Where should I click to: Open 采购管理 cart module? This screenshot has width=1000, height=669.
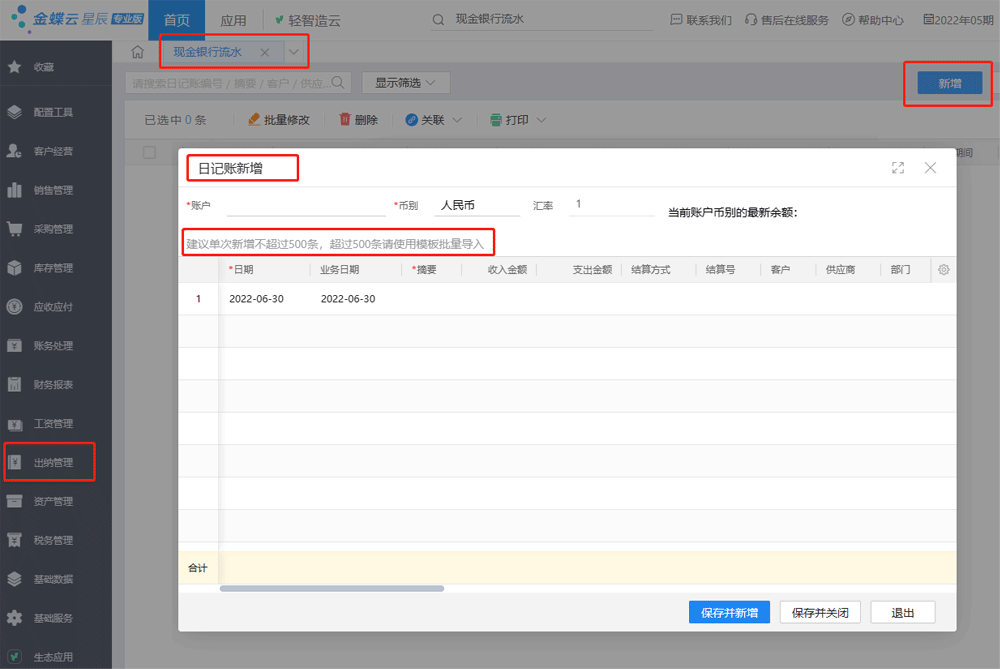click(x=41, y=229)
